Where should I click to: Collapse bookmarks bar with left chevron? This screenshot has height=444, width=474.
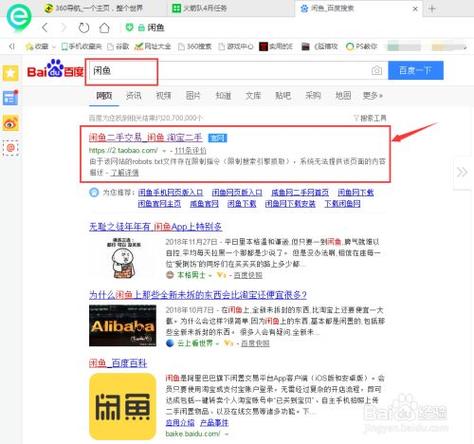(12, 46)
